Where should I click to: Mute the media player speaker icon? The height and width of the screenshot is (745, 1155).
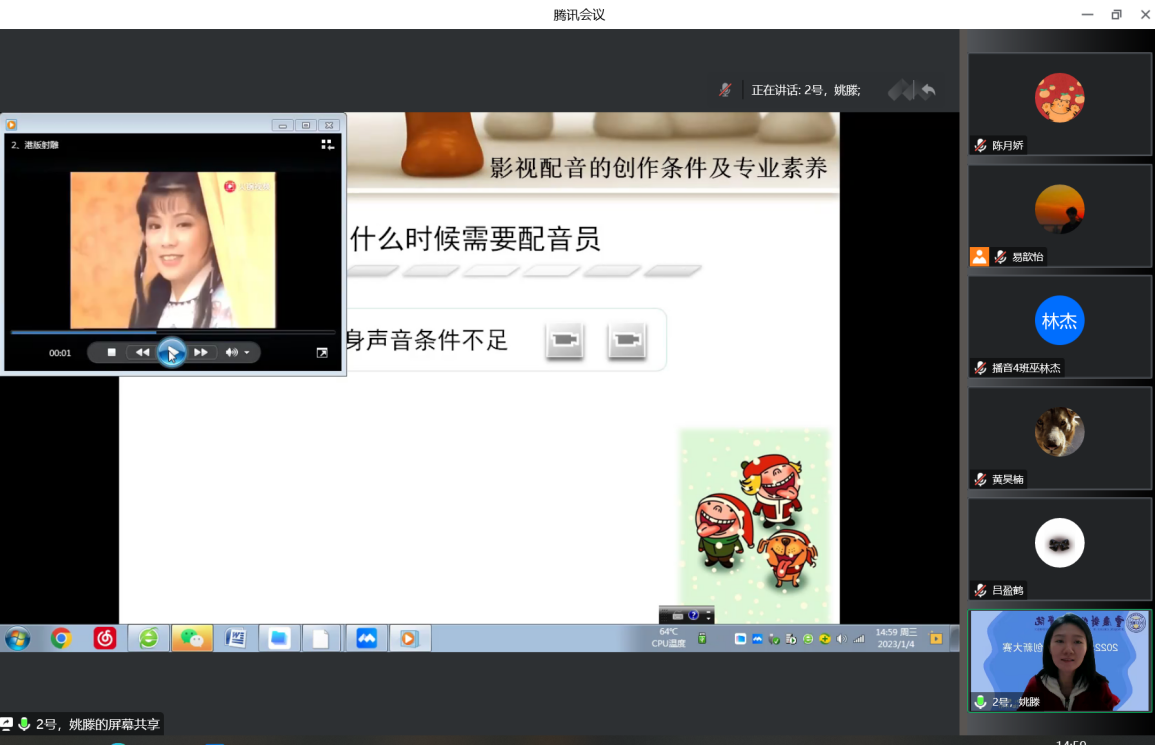231,352
